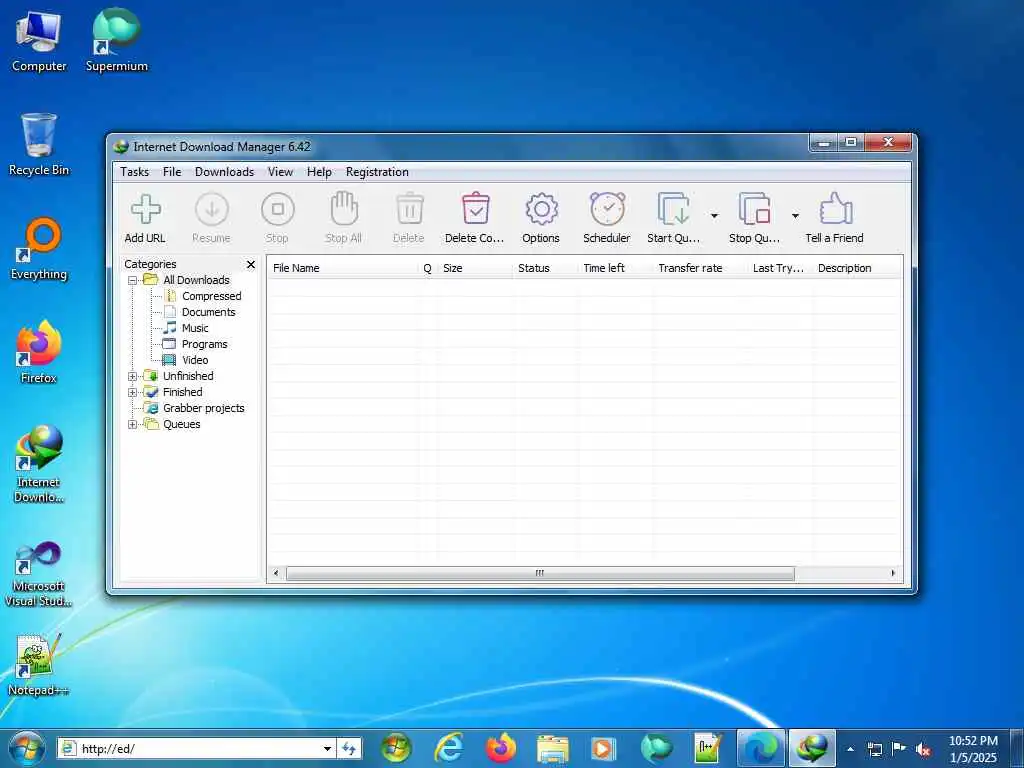Select the Computer desktop icon
Image resolution: width=1024 pixels, height=768 pixels.
click(x=39, y=41)
